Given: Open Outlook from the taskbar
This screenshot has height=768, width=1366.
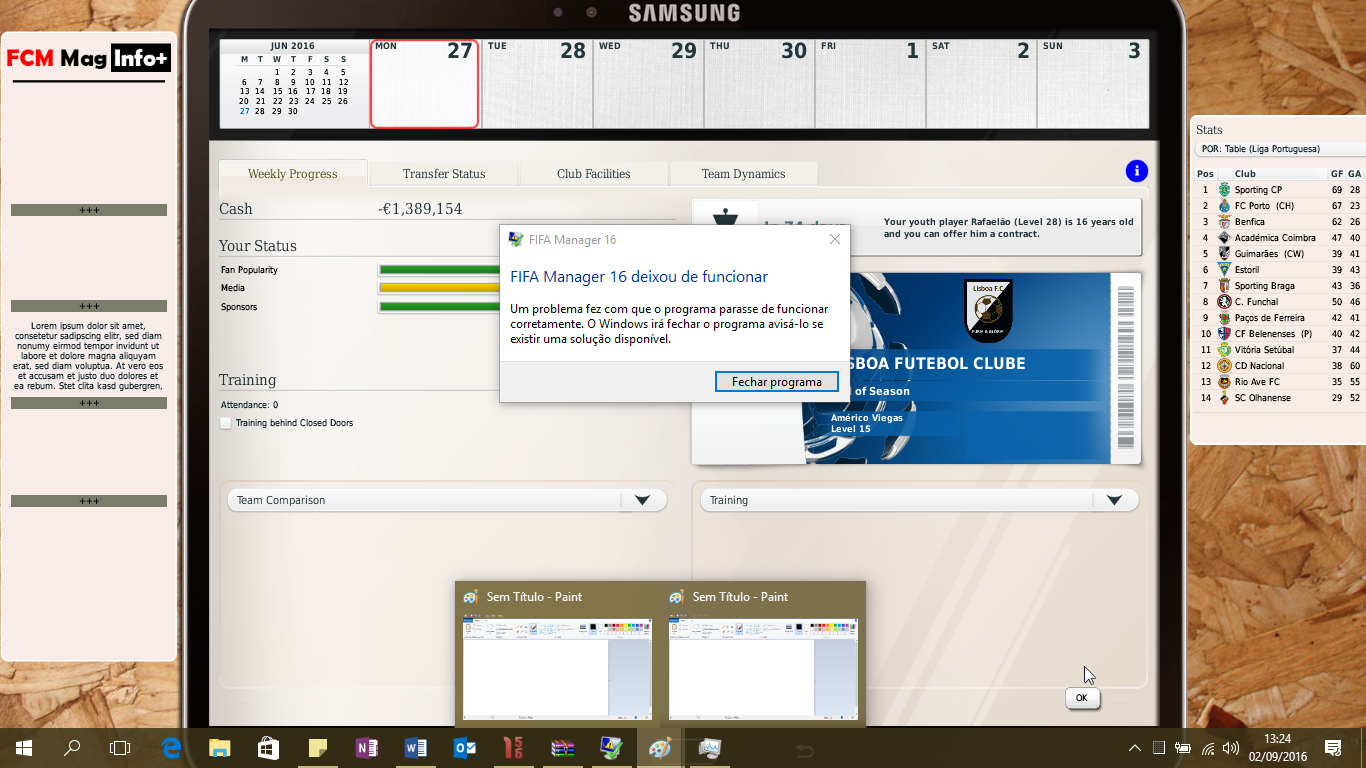Looking at the screenshot, I should pyautogui.click(x=464, y=747).
